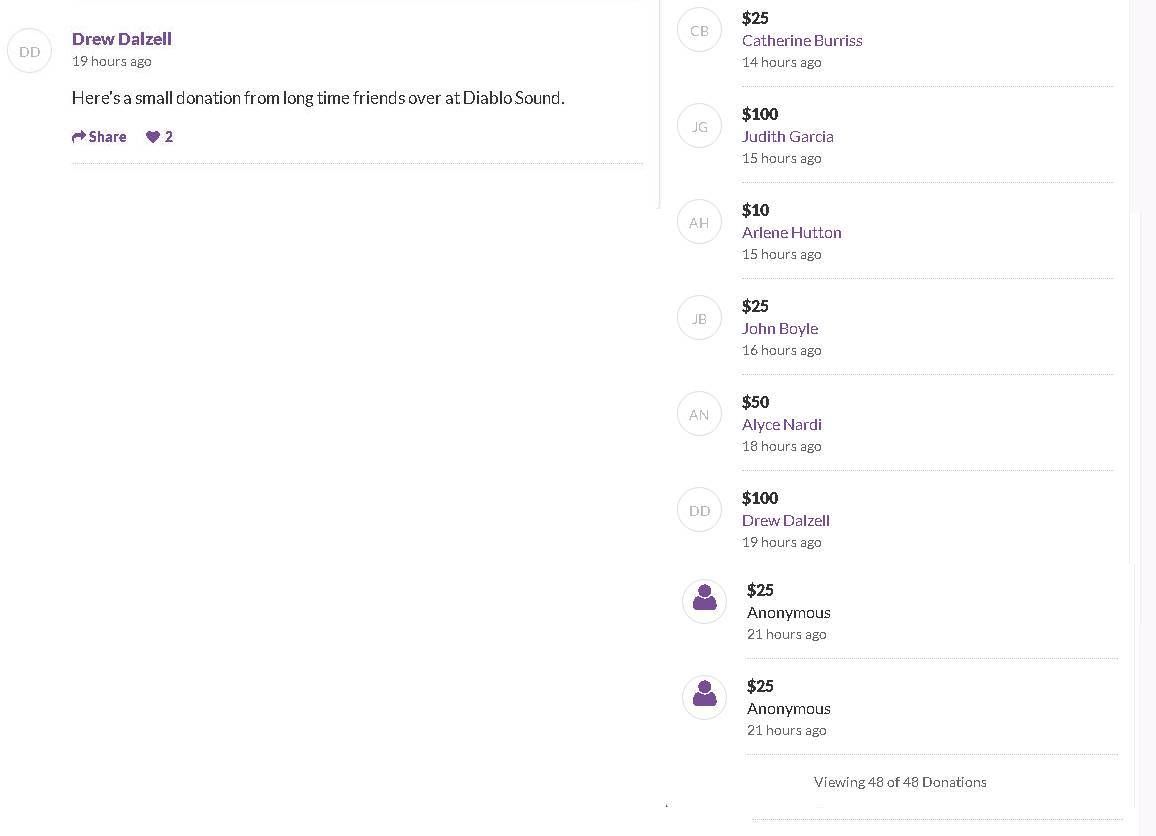Click the JB avatar circle
The image size is (1156, 836).
tap(699, 318)
